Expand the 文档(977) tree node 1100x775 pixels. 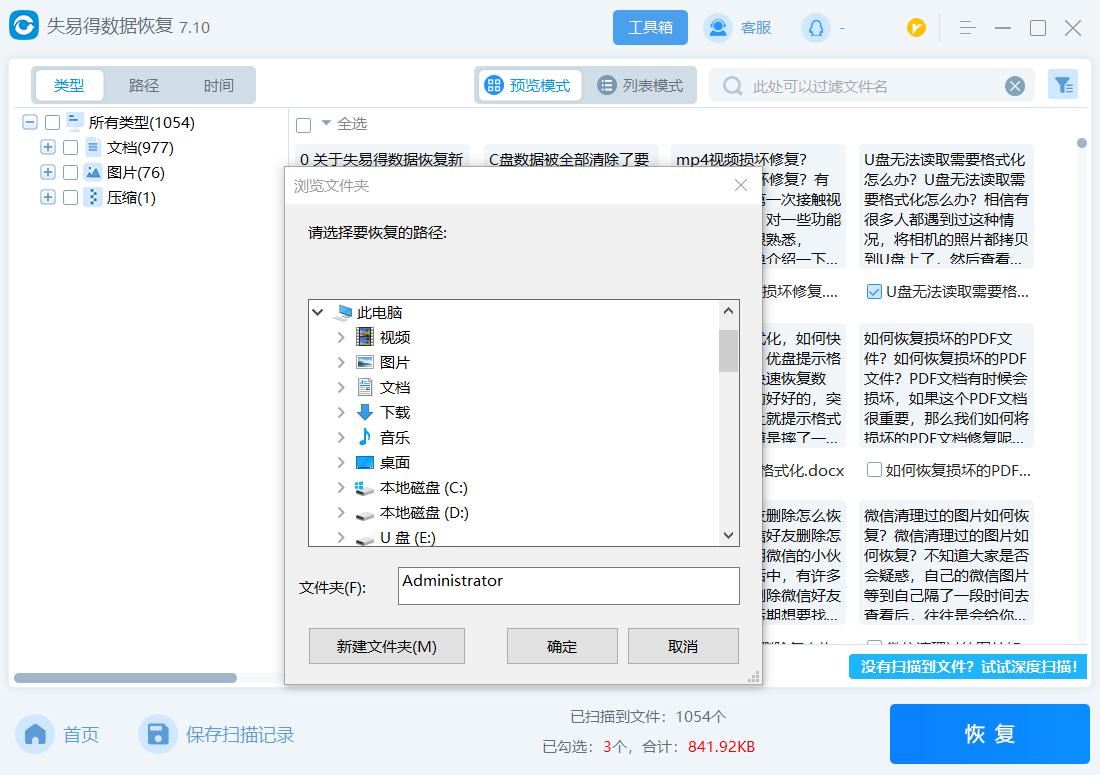click(x=48, y=147)
